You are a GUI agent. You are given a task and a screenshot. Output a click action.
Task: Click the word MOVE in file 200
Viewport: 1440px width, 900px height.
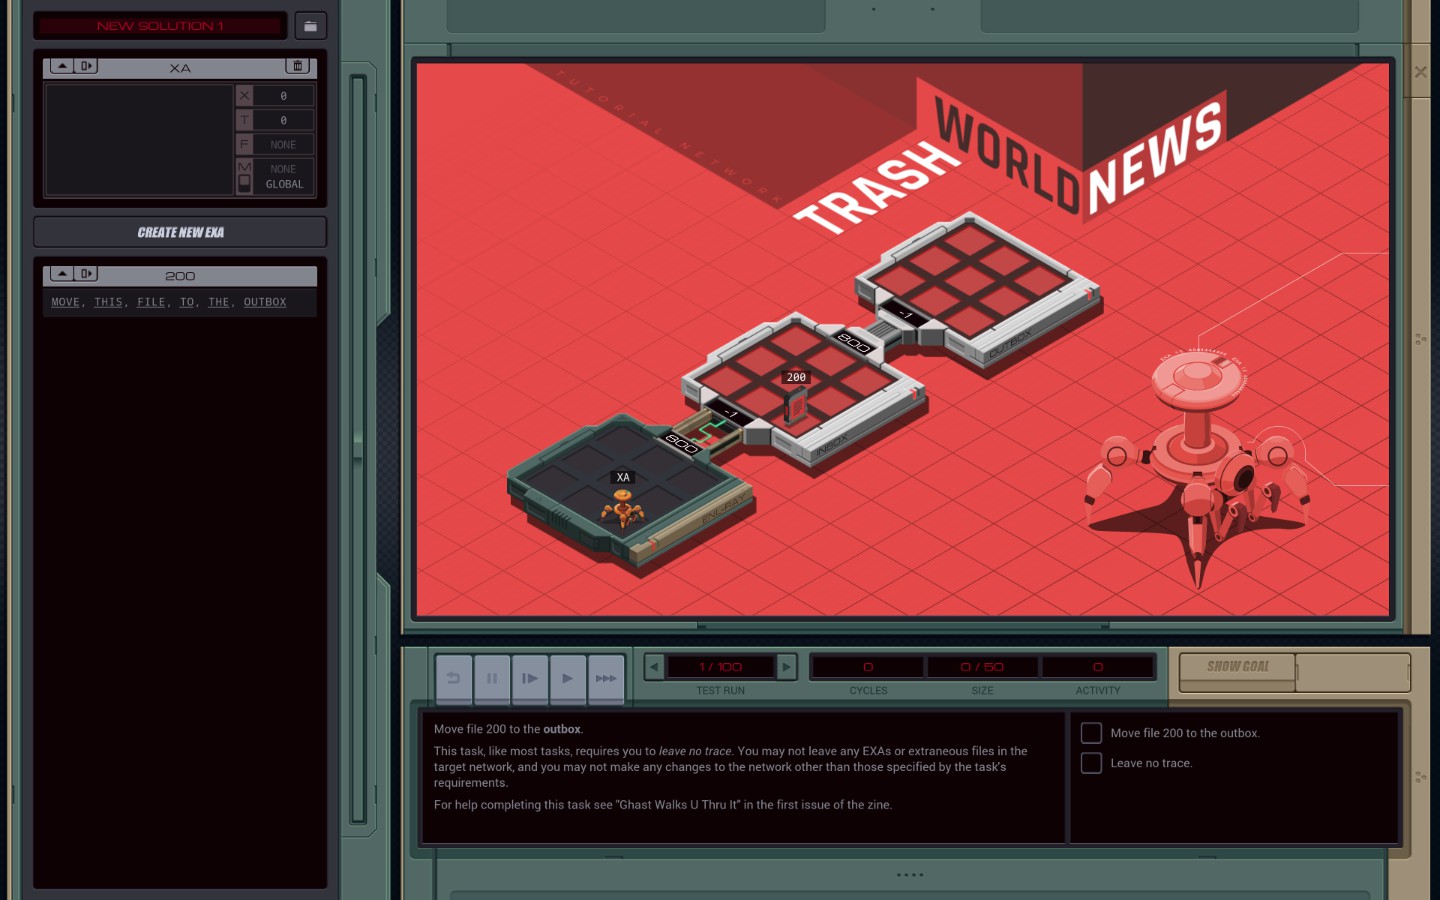tap(66, 302)
